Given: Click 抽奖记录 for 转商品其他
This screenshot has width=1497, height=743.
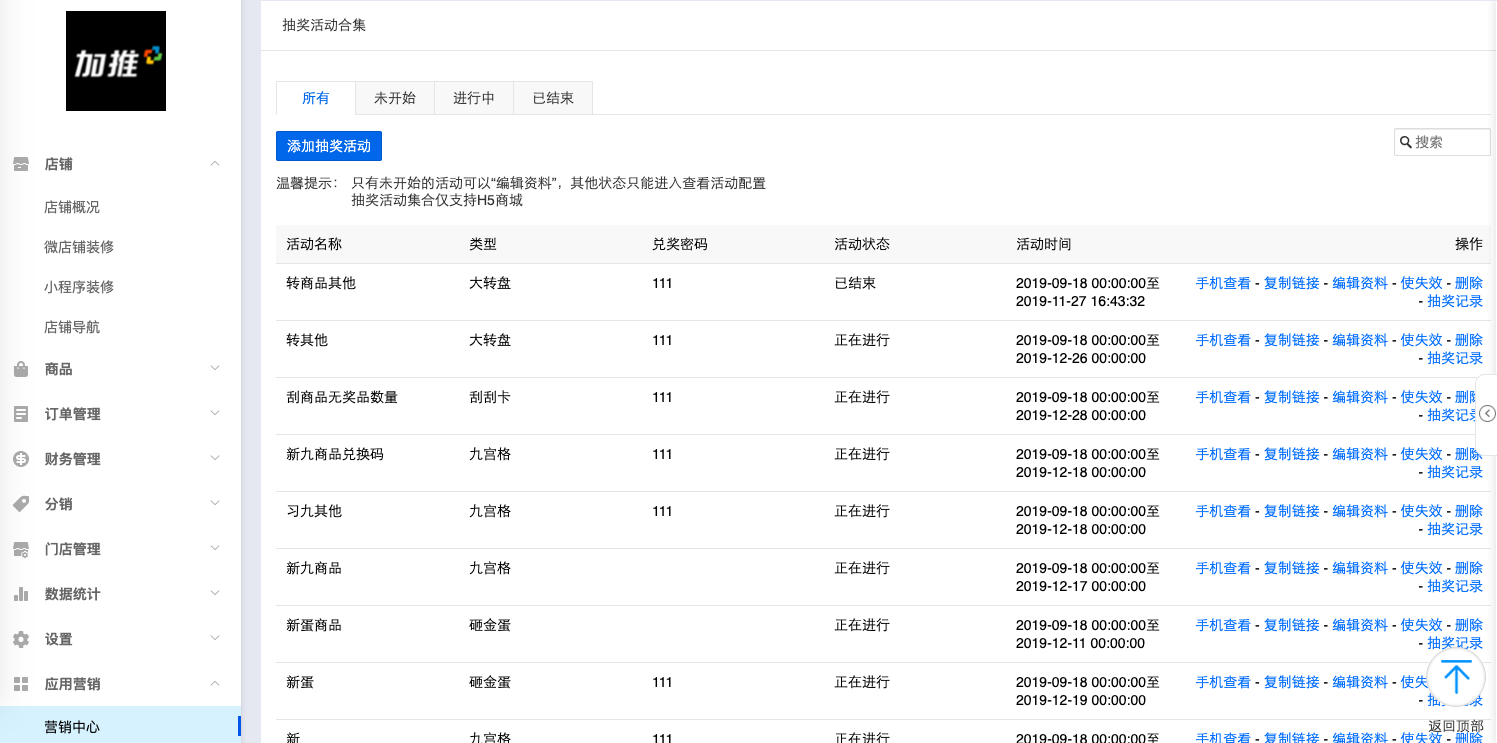Looking at the screenshot, I should [x=1455, y=301].
